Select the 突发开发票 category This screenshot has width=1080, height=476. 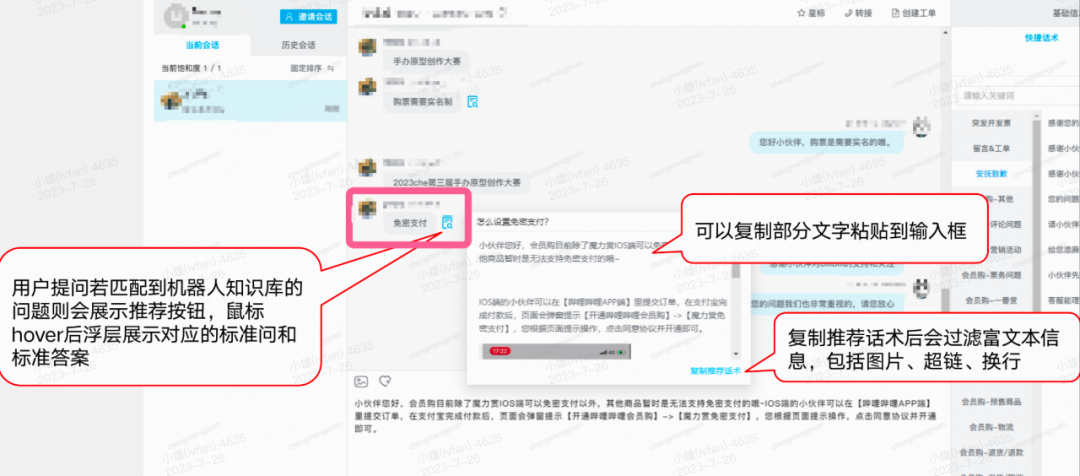(992, 123)
